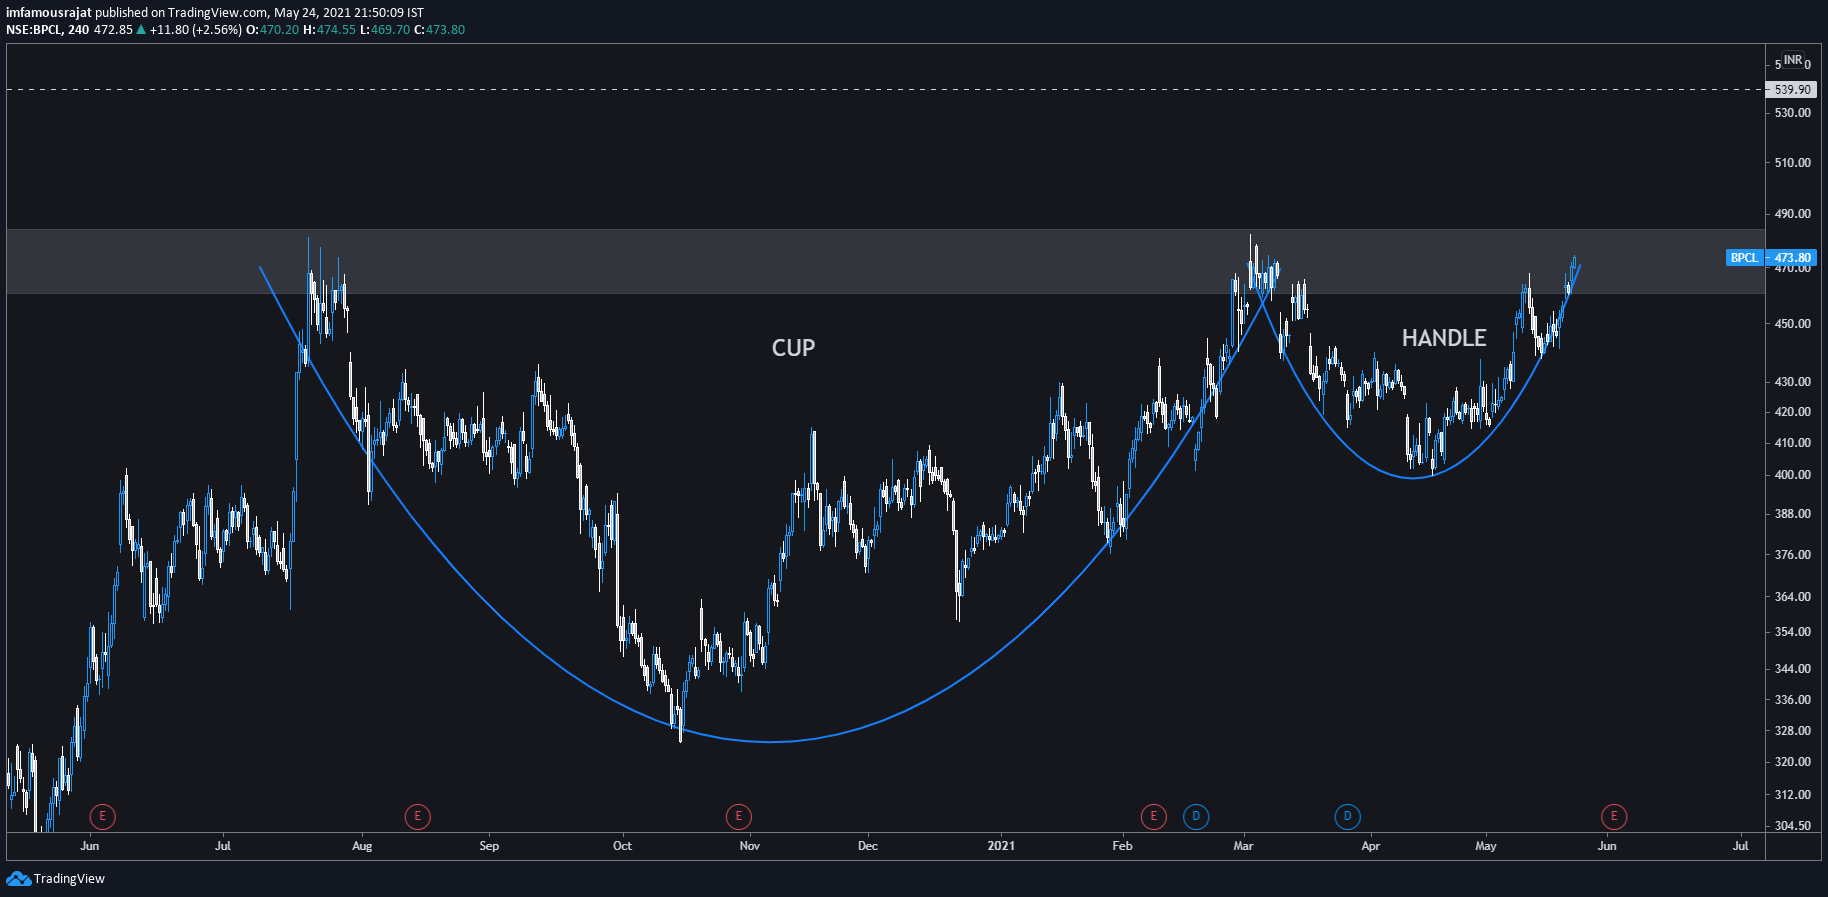This screenshot has width=1828, height=897.
Task: Click the imfamousrajat author name
Action: tap(48, 13)
